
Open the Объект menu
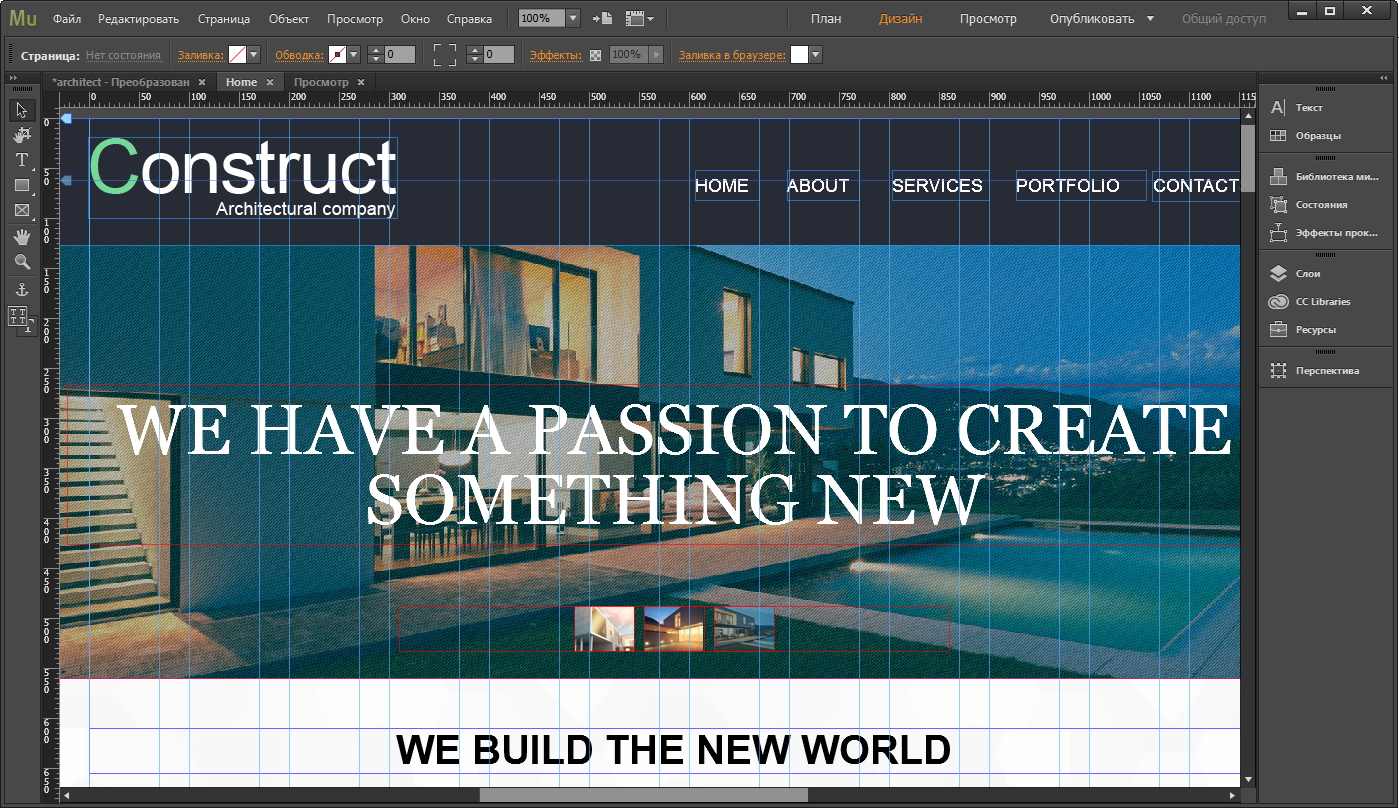pos(289,19)
